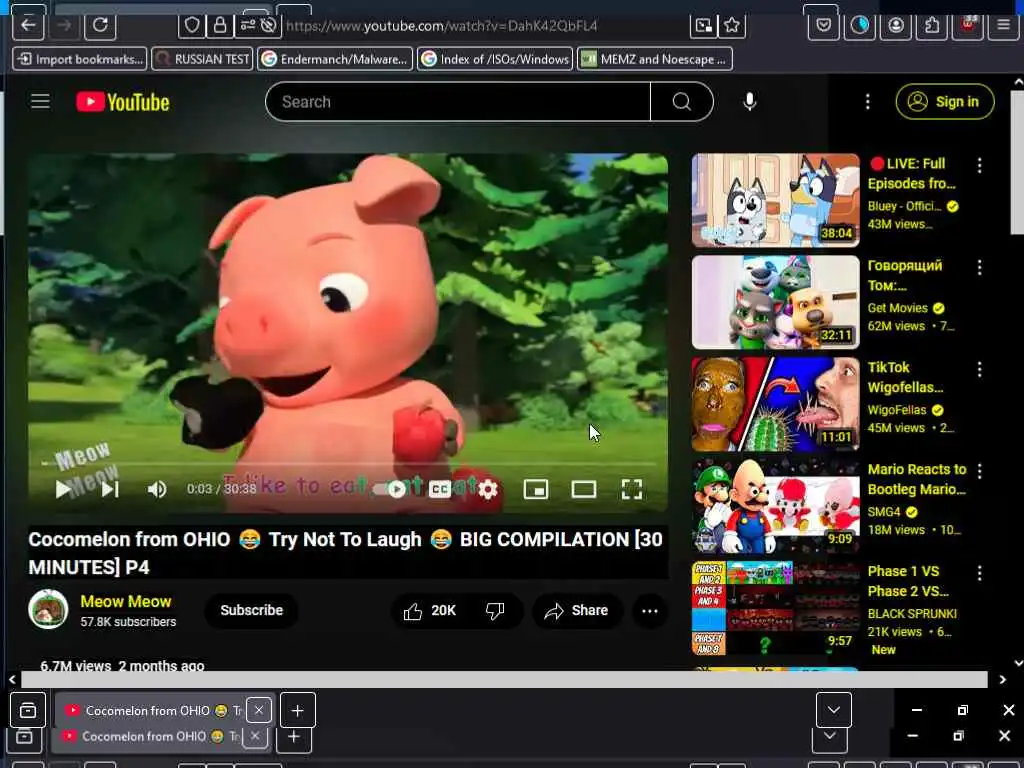This screenshot has width=1024, height=768.
Task: Click the browser URL address bar
Action: tap(483, 25)
